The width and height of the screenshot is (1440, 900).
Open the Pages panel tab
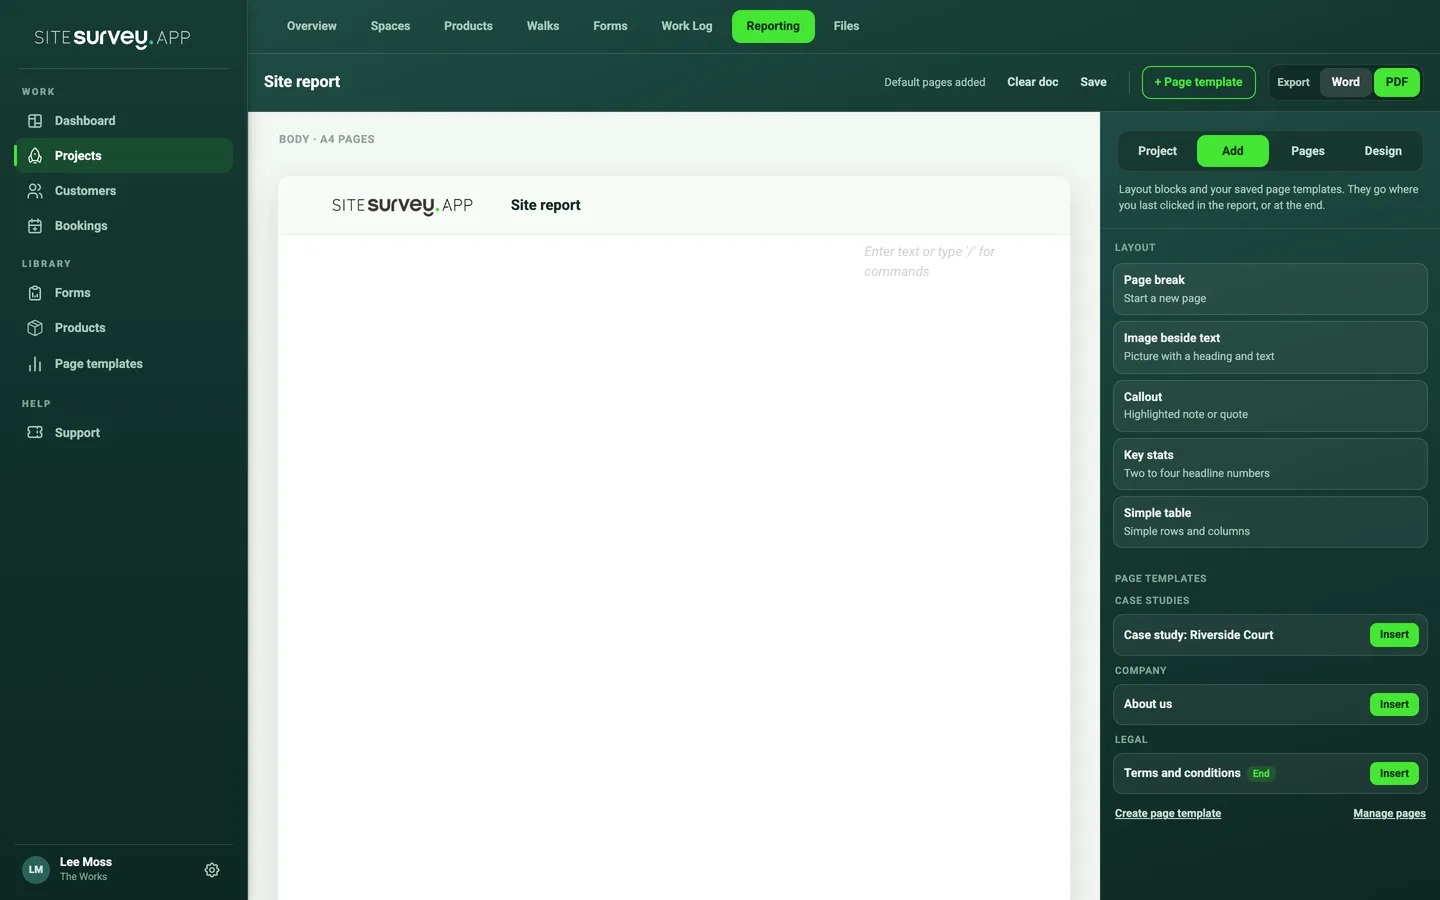click(x=1308, y=151)
